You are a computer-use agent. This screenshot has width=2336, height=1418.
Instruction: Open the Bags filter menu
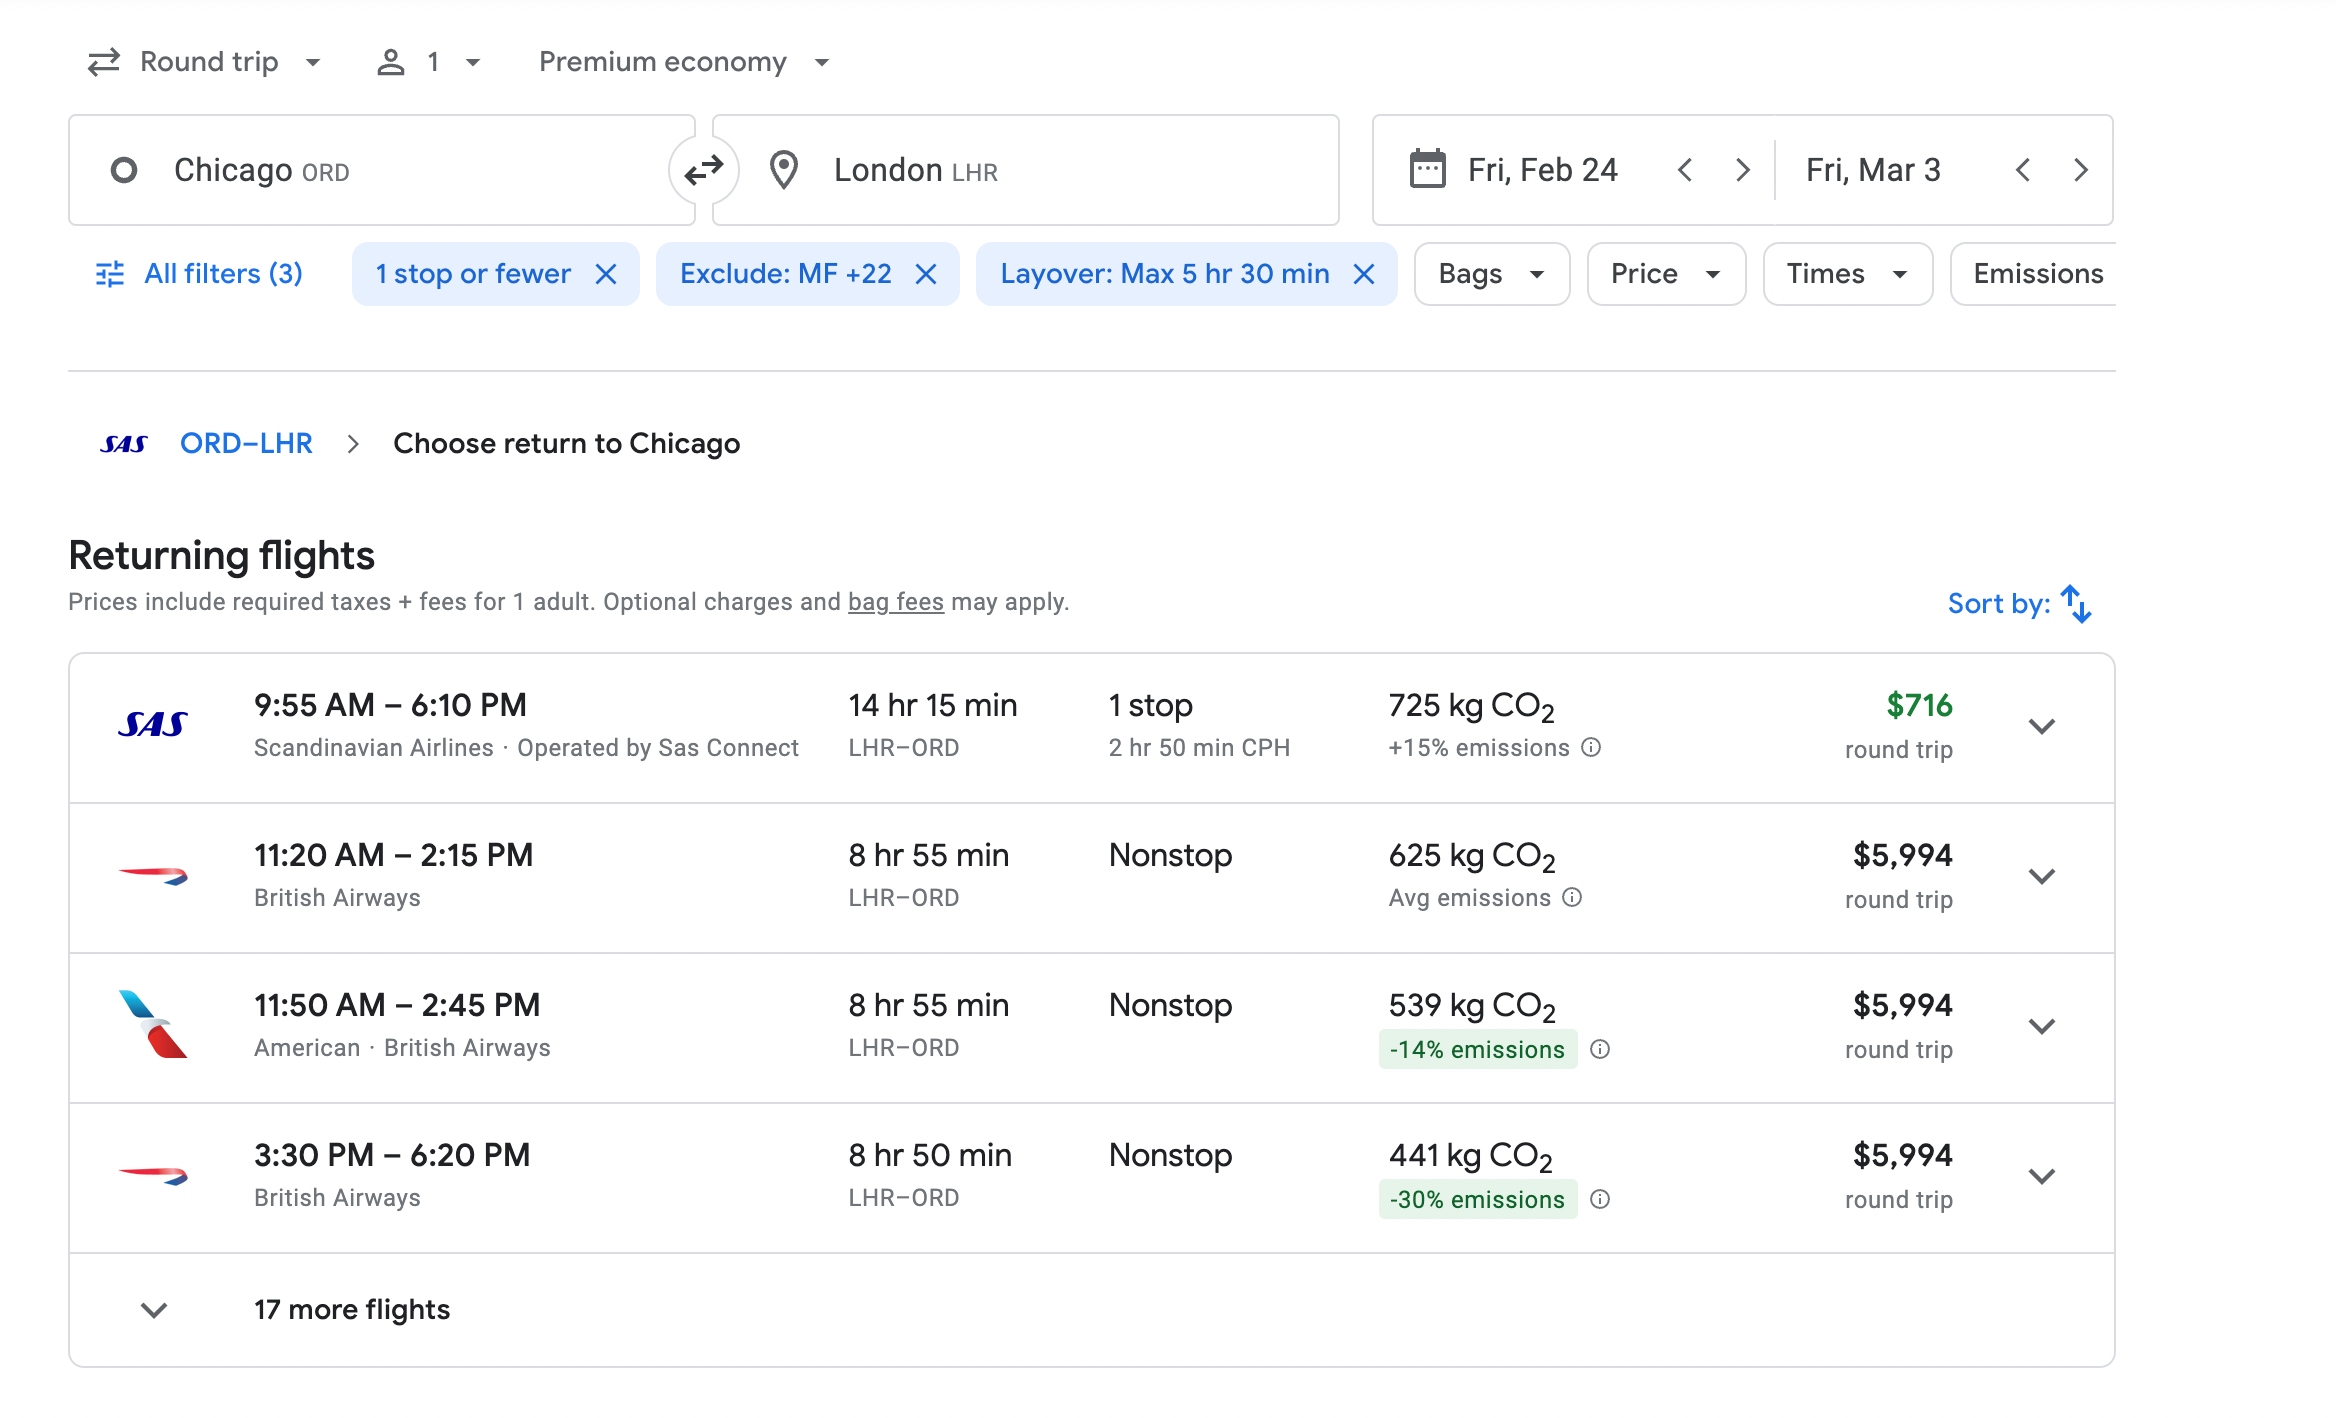pyautogui.click(x=1490, y=272)
